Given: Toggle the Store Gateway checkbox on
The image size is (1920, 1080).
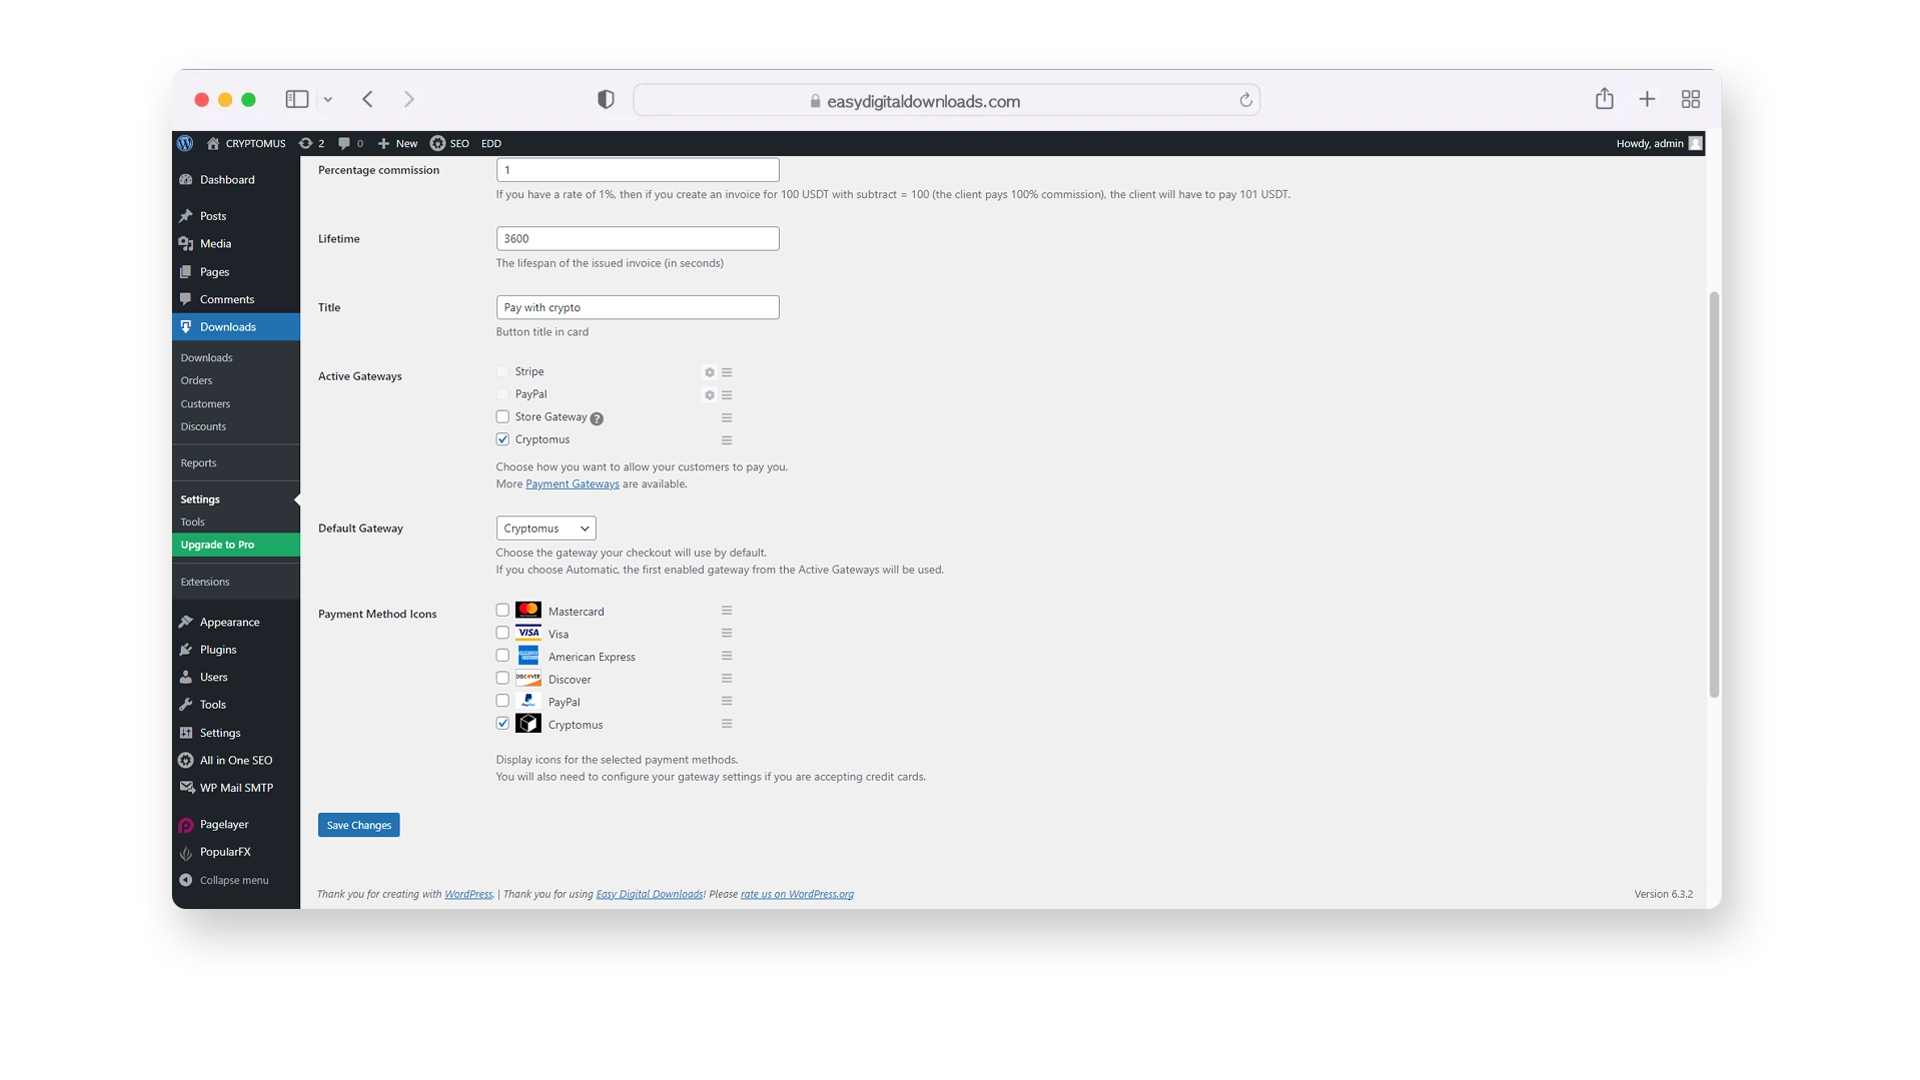Looking at the screenshot, I should (502, 417).
